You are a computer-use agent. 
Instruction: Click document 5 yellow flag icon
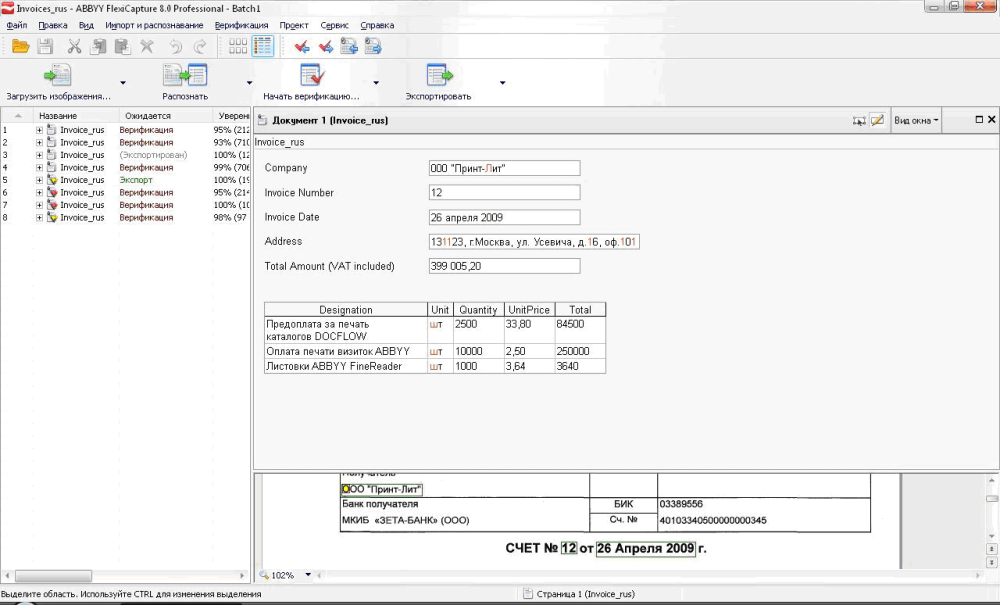[52, 180]
